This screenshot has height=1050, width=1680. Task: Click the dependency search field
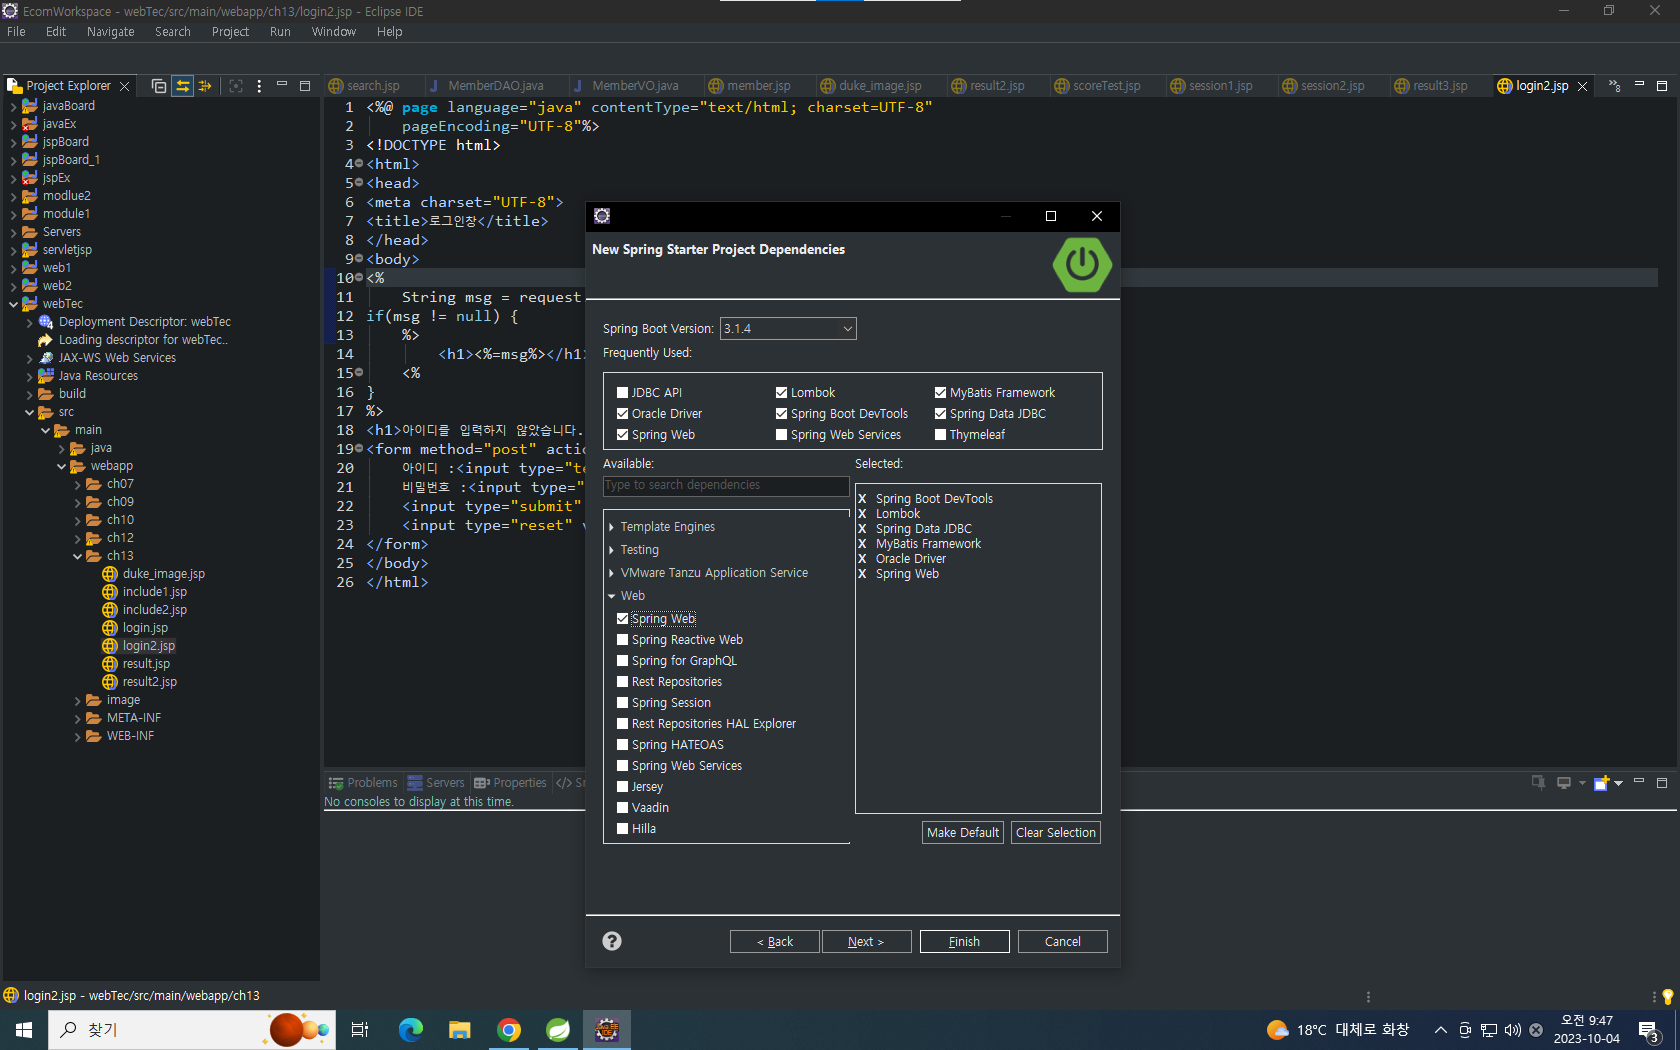coord(726,485)
